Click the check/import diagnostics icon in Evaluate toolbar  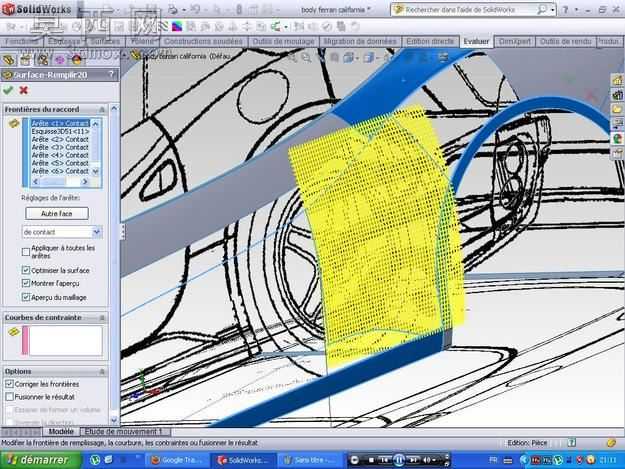coord(327,27)
